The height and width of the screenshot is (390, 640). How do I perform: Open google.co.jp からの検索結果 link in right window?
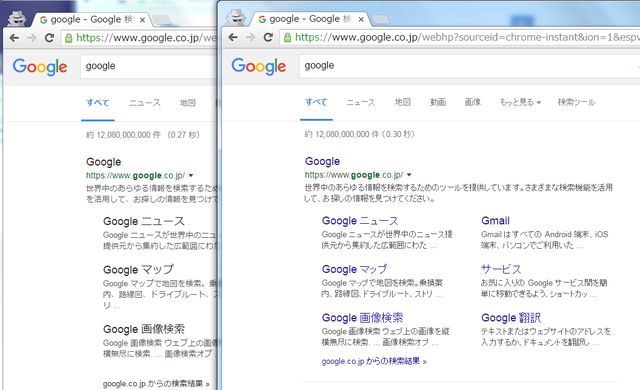374,361
